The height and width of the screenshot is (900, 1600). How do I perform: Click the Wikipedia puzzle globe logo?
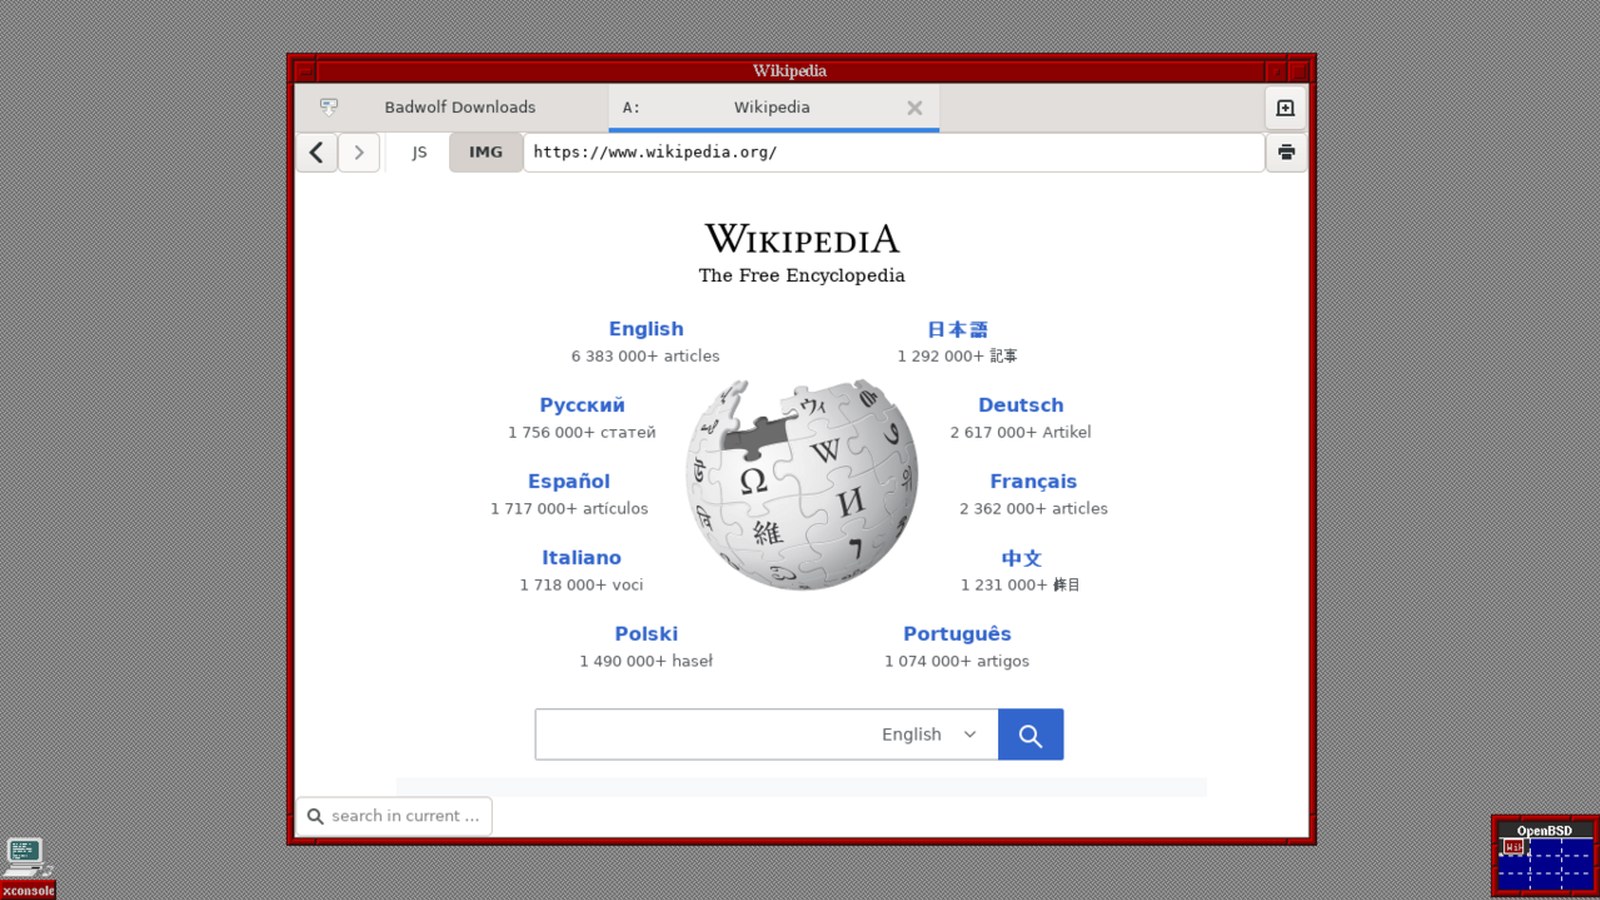coord(802,485)
